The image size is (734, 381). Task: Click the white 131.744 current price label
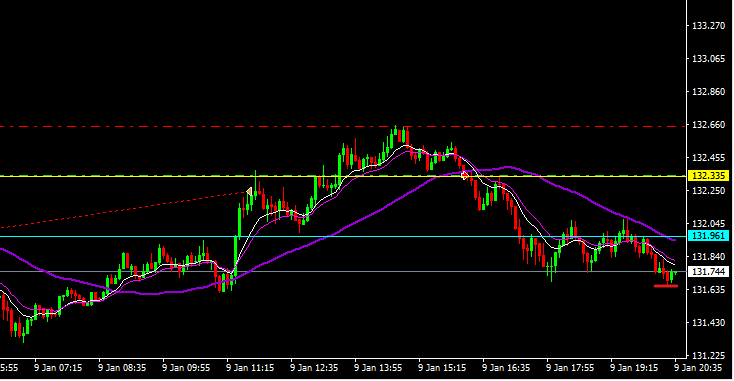(x=709, y=271)
